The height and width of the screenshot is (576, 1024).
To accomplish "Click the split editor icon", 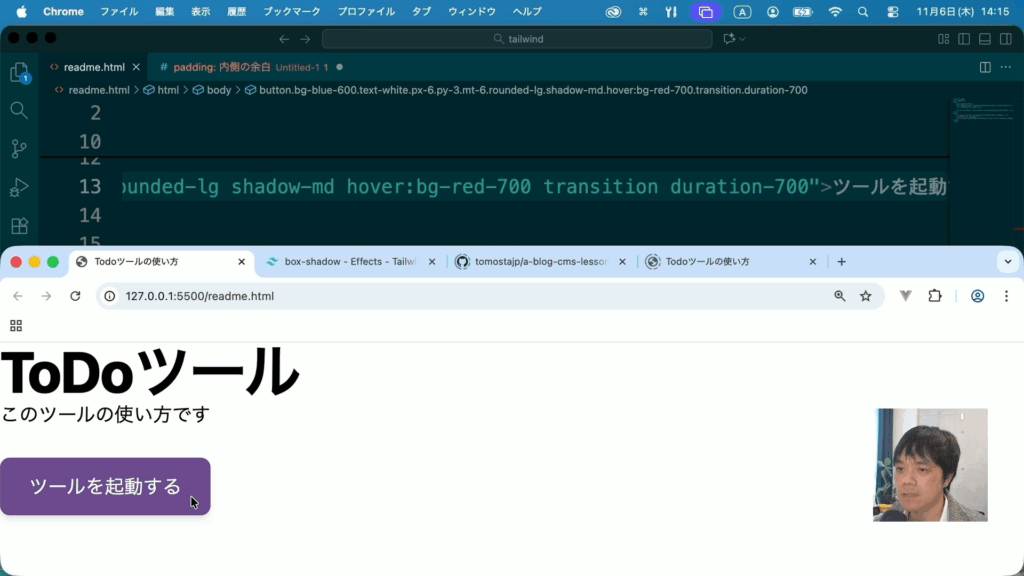I will 985,67.
